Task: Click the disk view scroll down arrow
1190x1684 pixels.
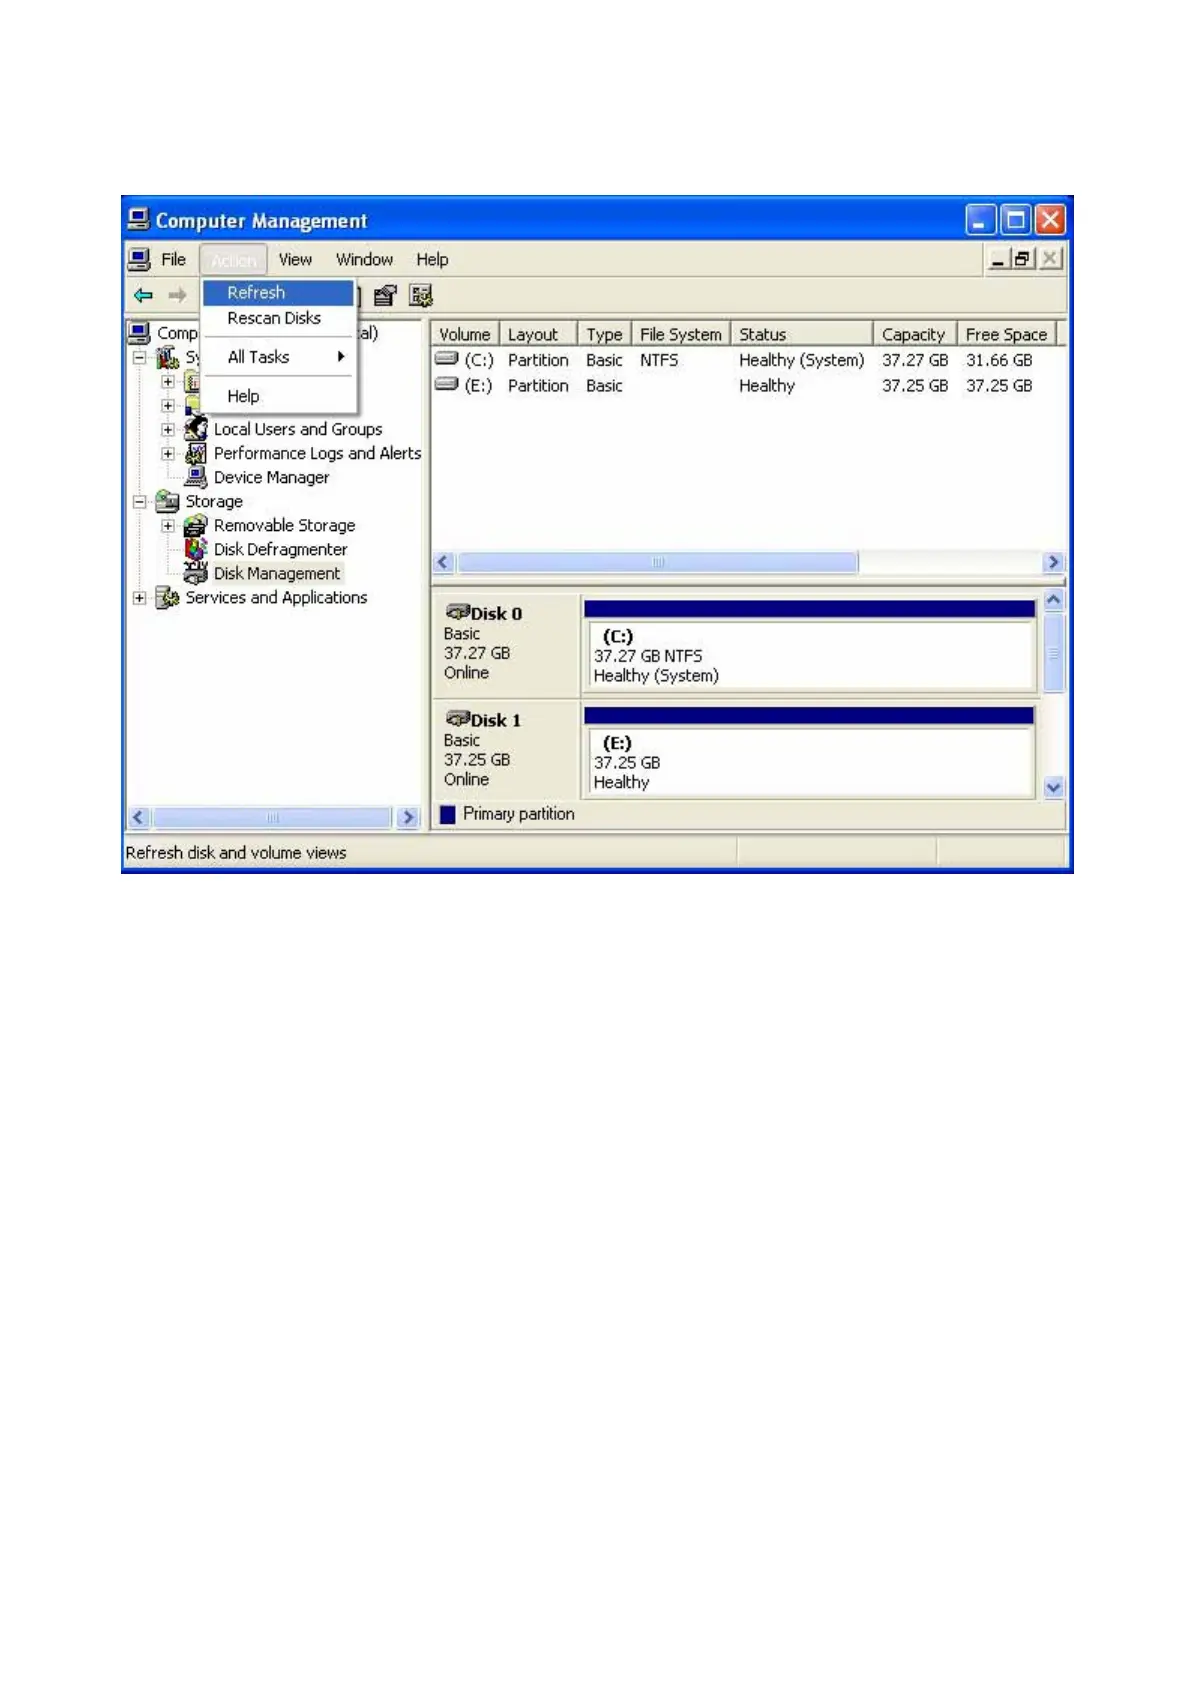Action: (x=1053, y=788)
